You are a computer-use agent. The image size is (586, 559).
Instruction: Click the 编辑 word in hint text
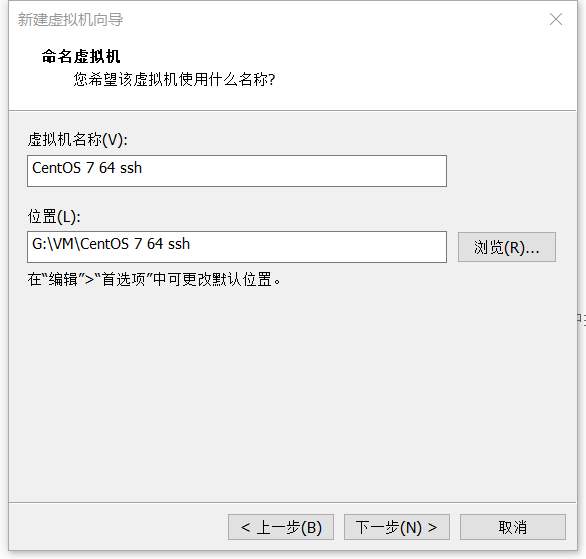(x=63, y=279)
